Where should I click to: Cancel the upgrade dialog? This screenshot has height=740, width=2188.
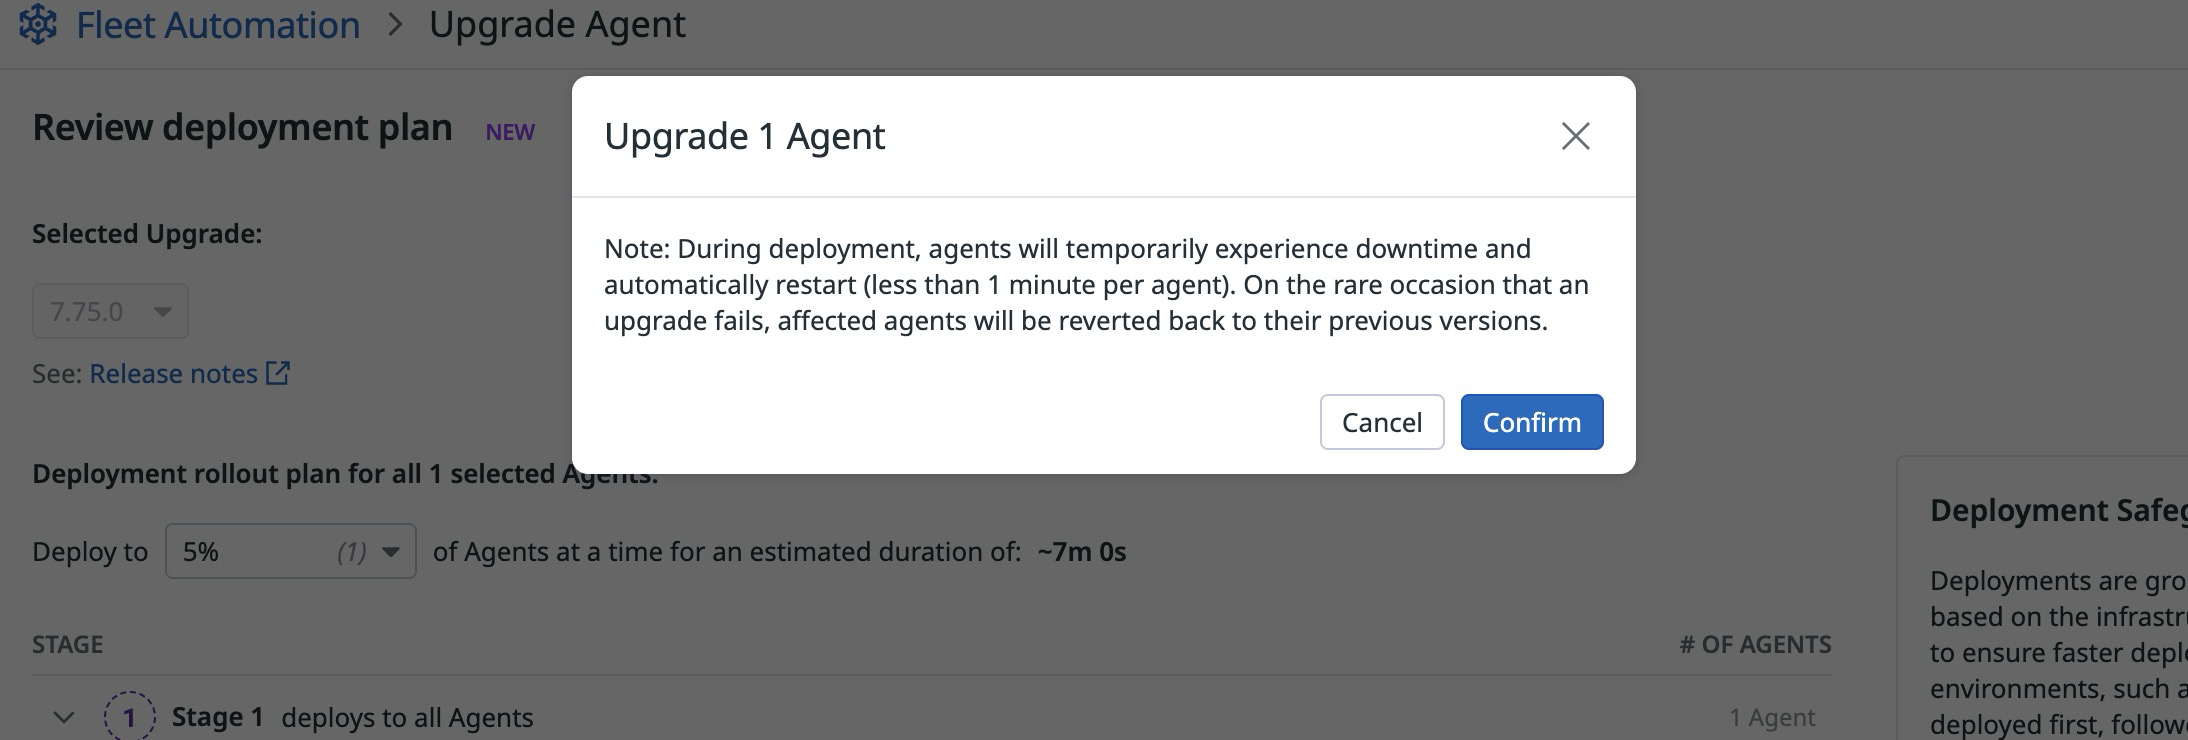[1381, 422]
